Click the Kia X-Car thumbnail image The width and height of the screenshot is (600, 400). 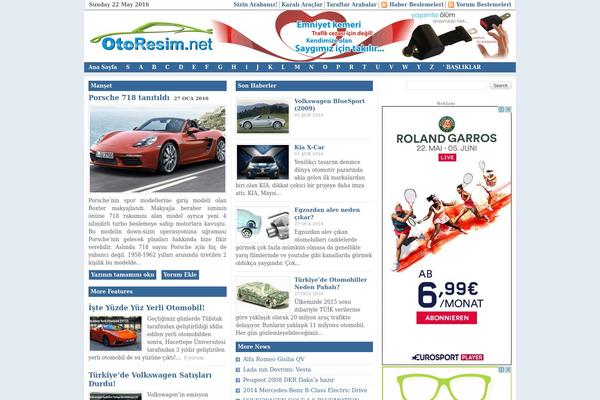(262, 162)
